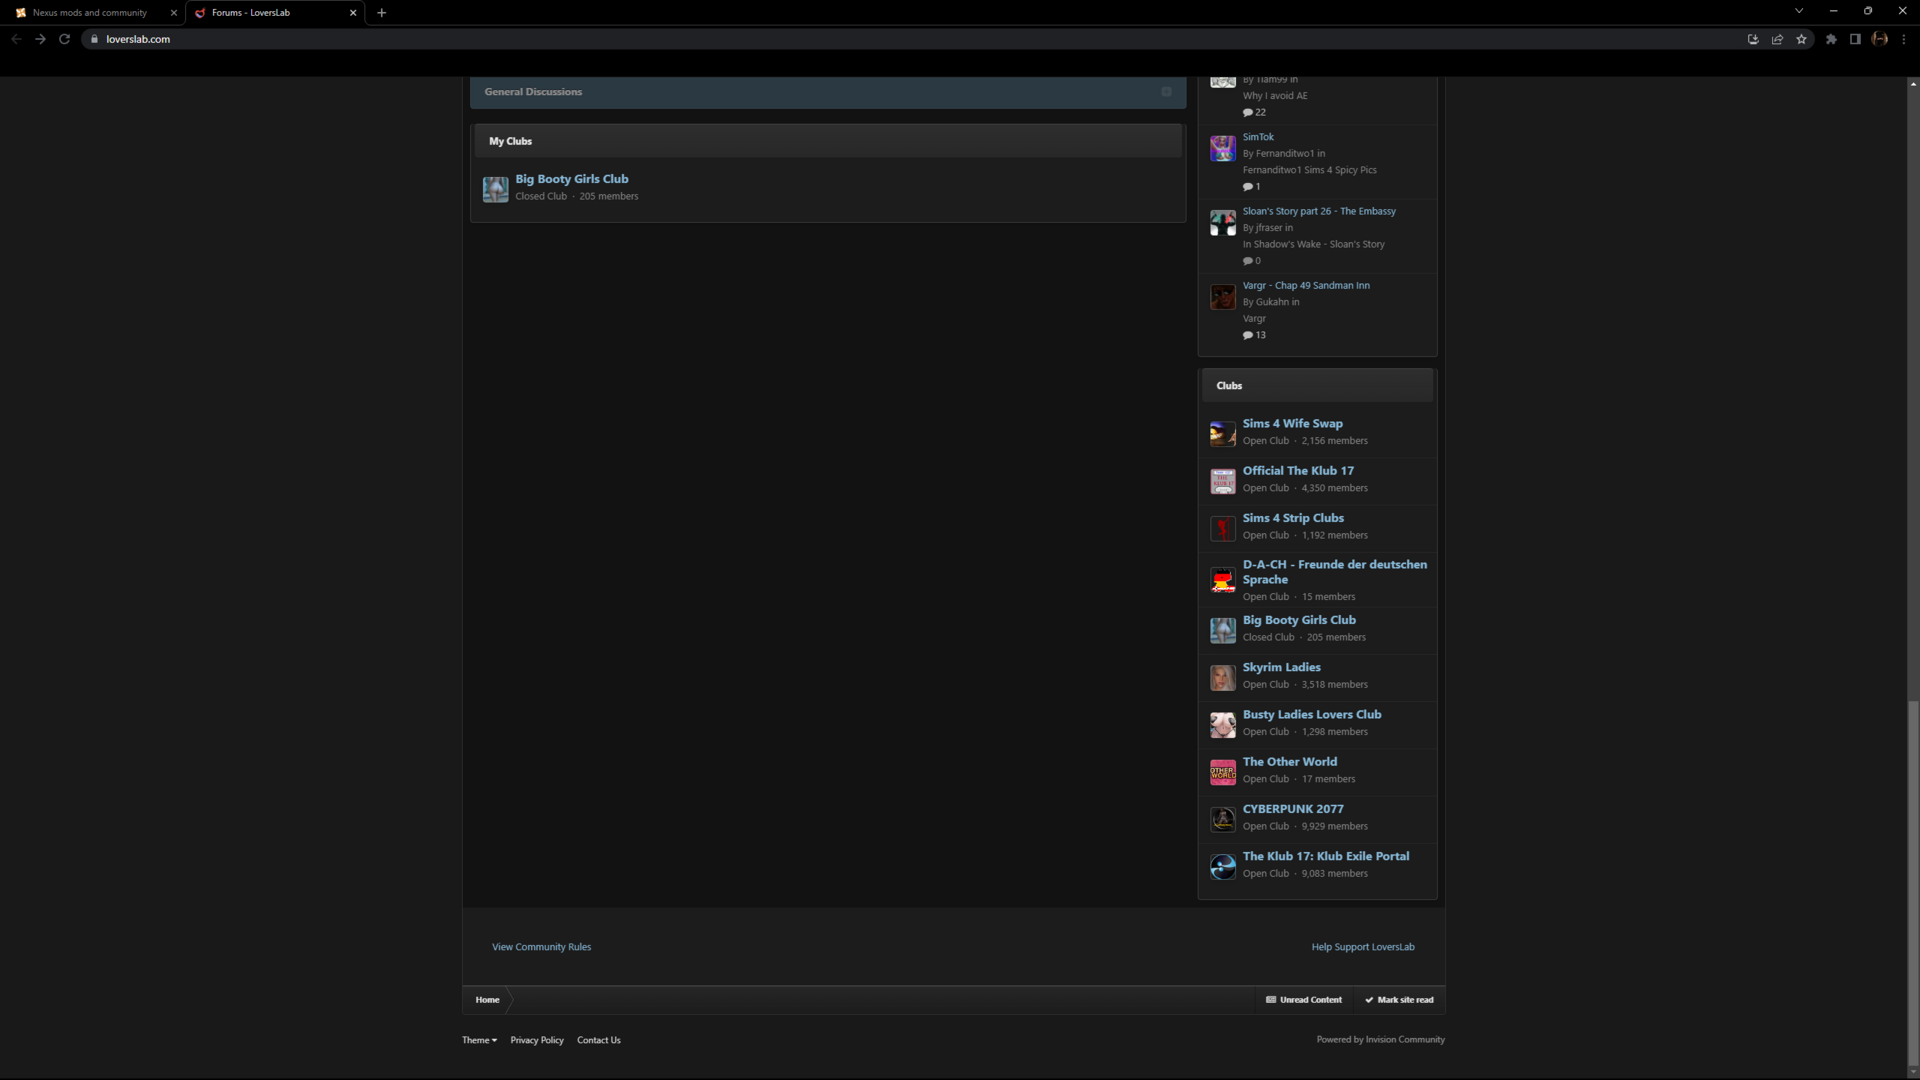Open the Privacy Policy link
This screenshot has height=1080, width=1920.
(x=537, y=1041)
